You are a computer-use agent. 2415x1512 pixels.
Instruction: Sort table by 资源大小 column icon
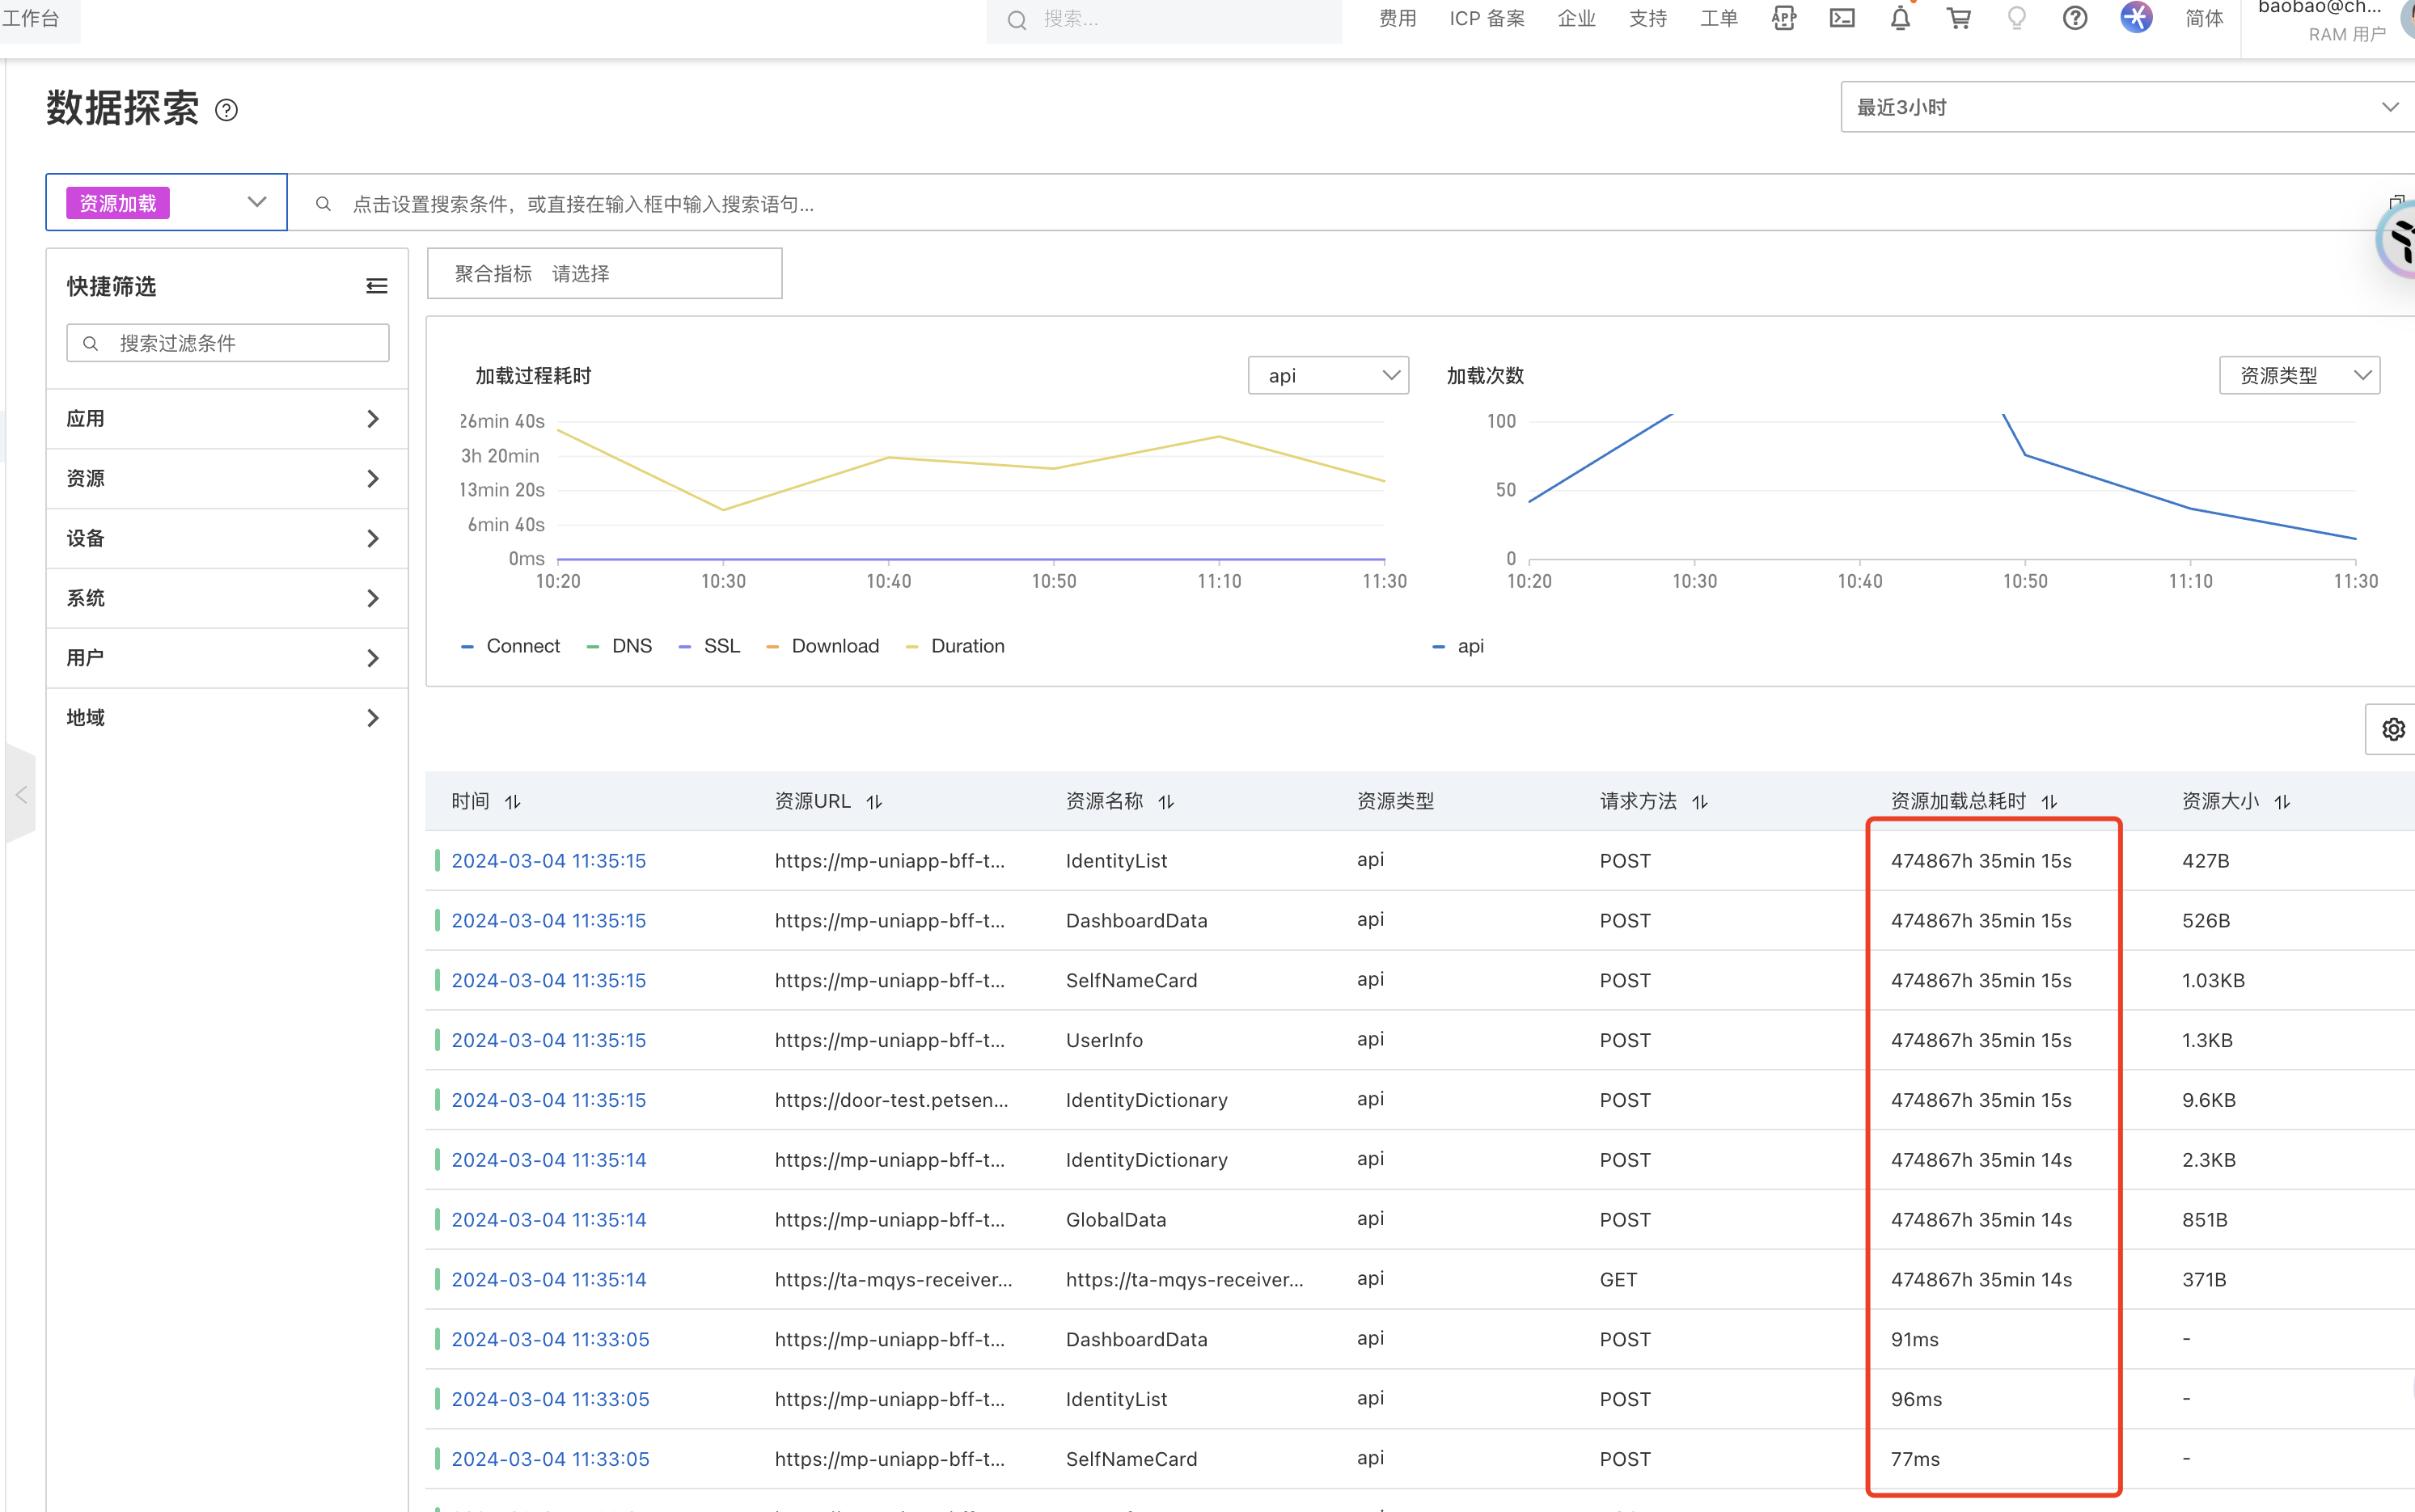[x=2282, y=802]
